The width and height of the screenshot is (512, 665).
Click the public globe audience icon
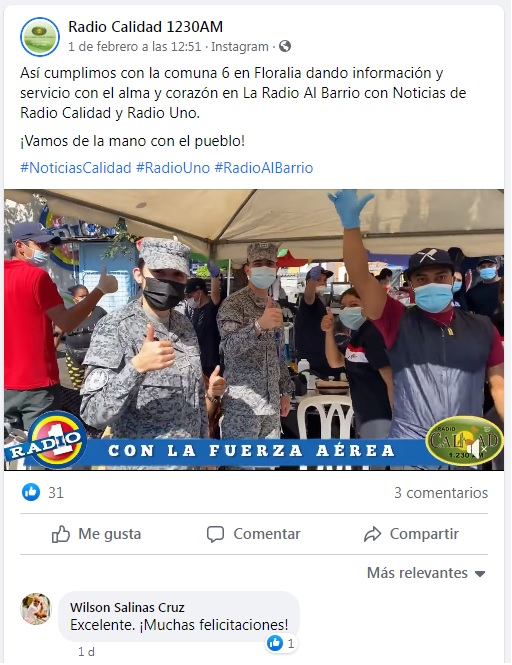point(285,46)
